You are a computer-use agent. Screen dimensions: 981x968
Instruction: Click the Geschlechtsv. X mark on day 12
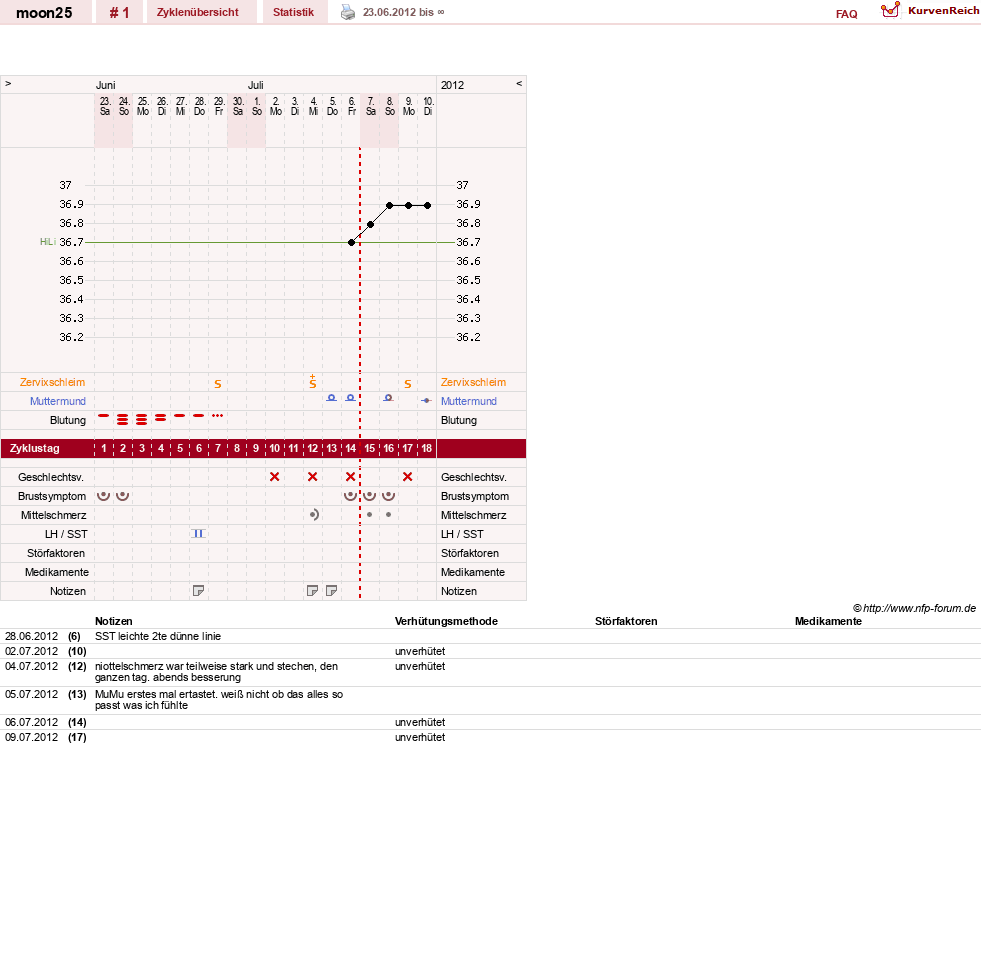(312, 477)
